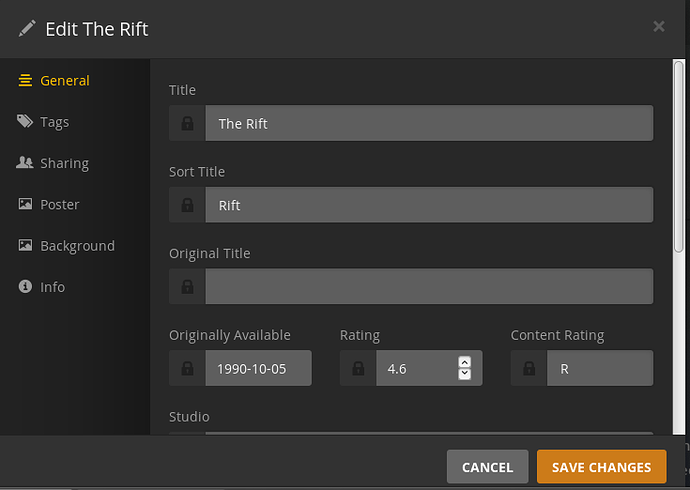The image size is (690, 490).
Task: Toggle the Originally Available lock
Action: (187, 369)
